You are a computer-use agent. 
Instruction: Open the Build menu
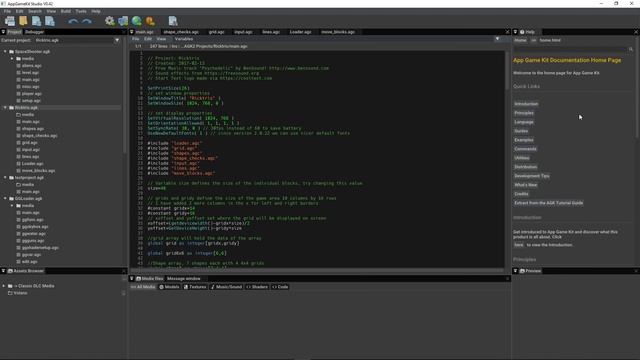point(66,11)
